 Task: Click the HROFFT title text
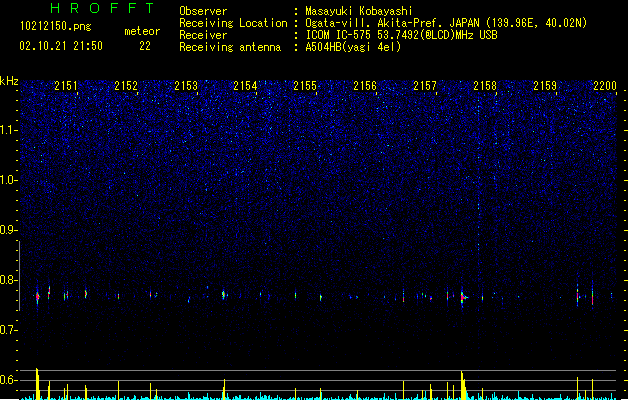102,8
